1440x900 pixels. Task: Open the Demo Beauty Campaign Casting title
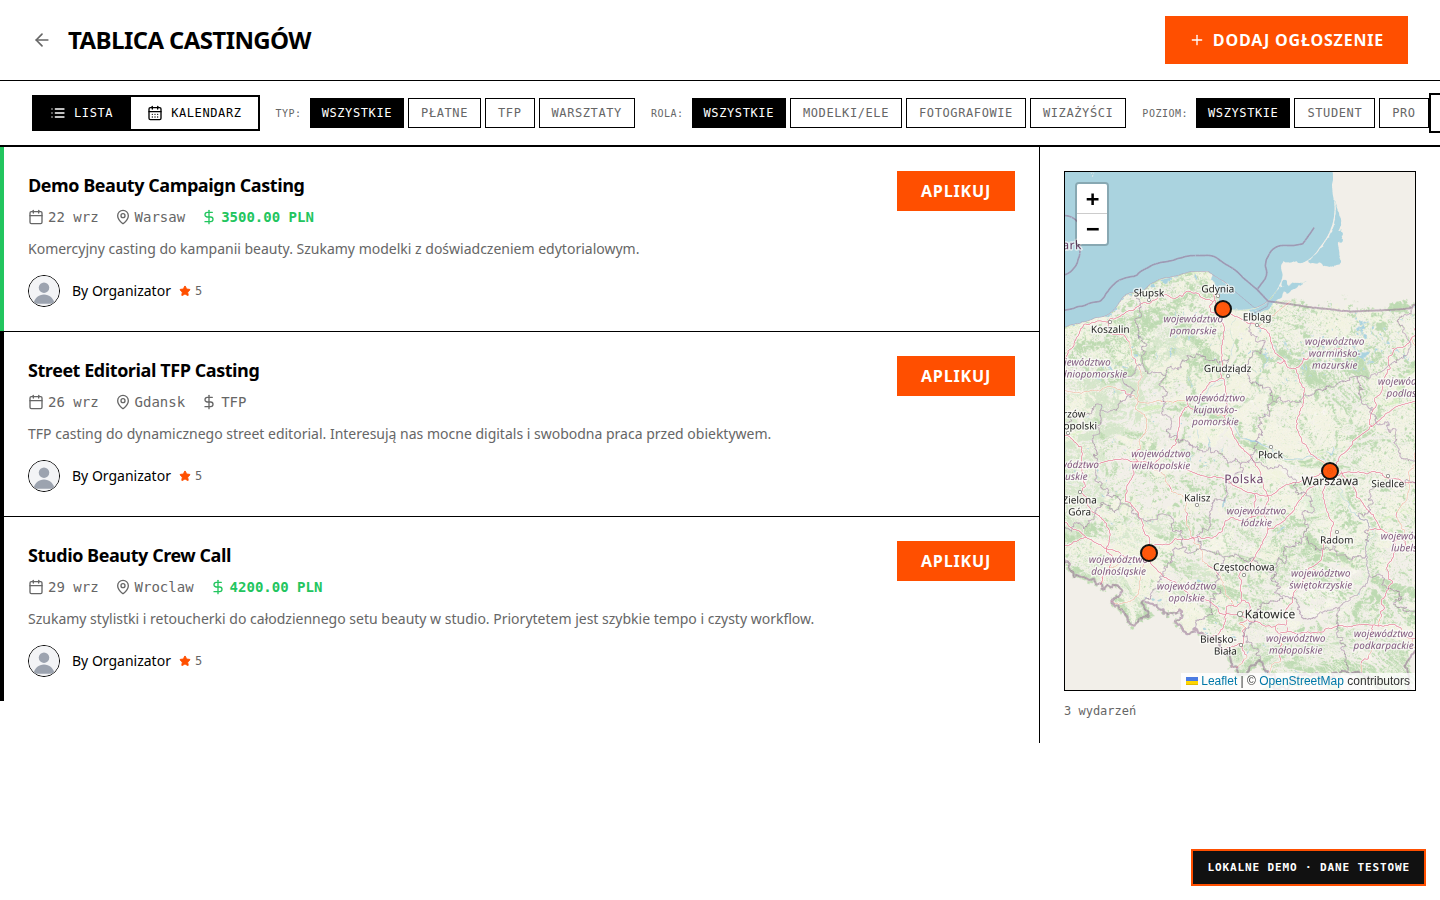pyautogui.click(x=166, y=186)
